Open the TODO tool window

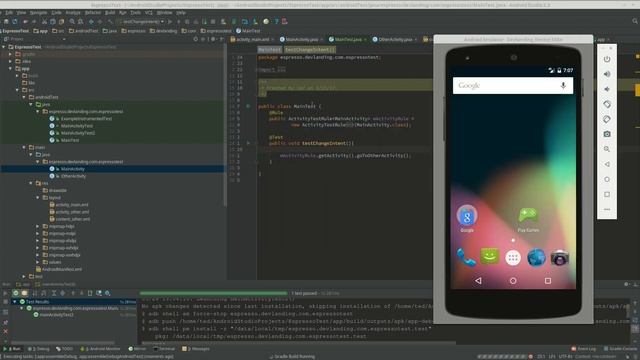(65, 349)
